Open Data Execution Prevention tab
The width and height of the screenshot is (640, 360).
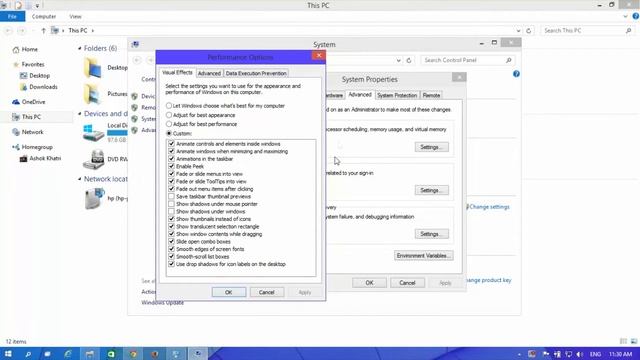click(256, 73)
